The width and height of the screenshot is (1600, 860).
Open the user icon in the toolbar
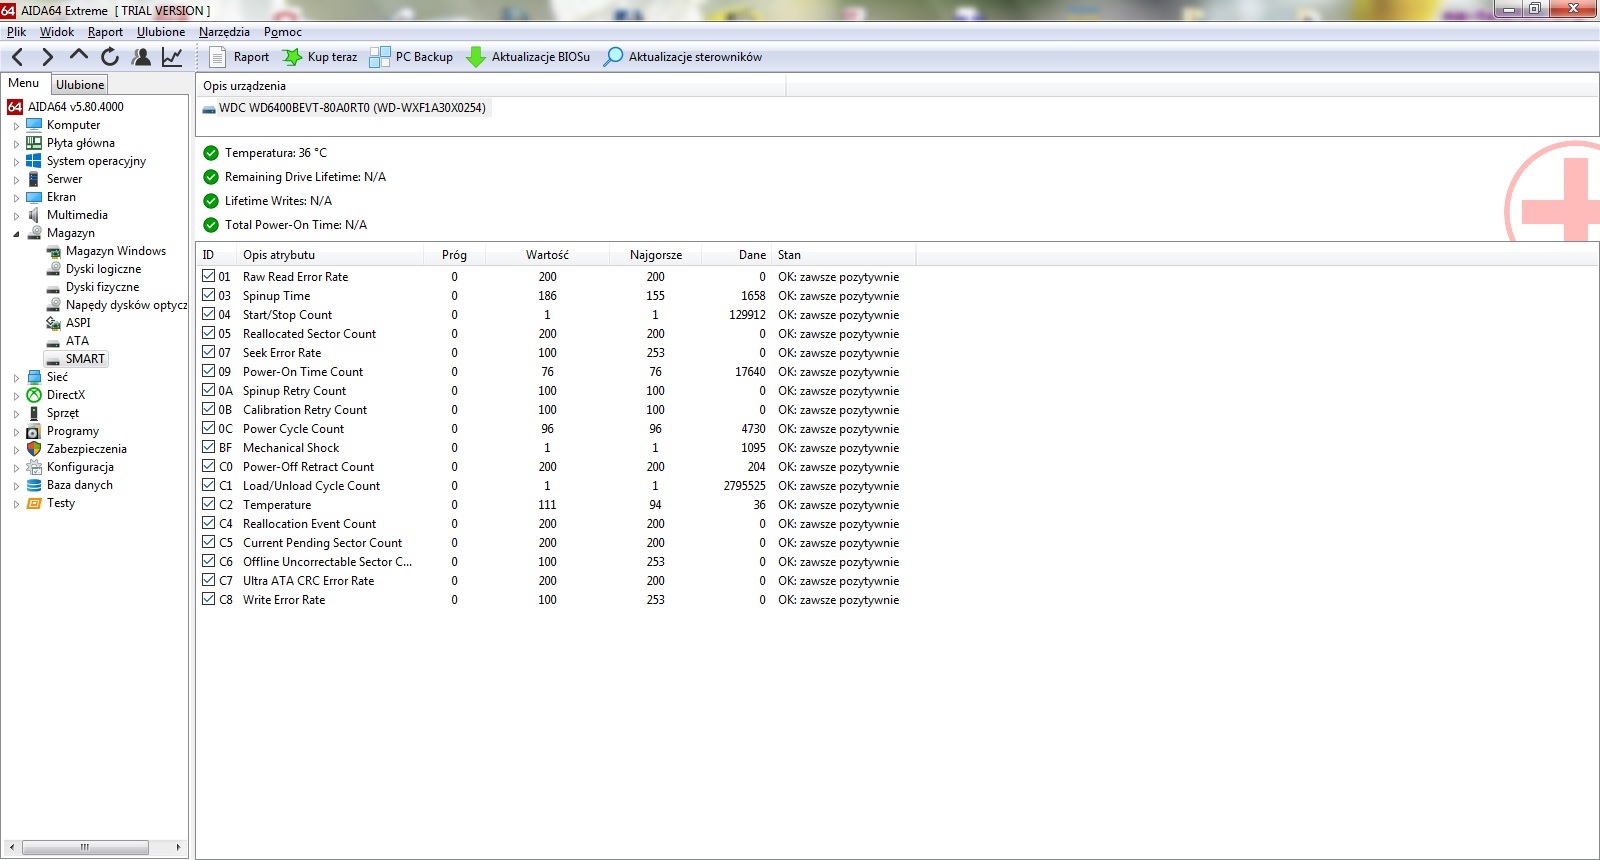coord(142,57)
